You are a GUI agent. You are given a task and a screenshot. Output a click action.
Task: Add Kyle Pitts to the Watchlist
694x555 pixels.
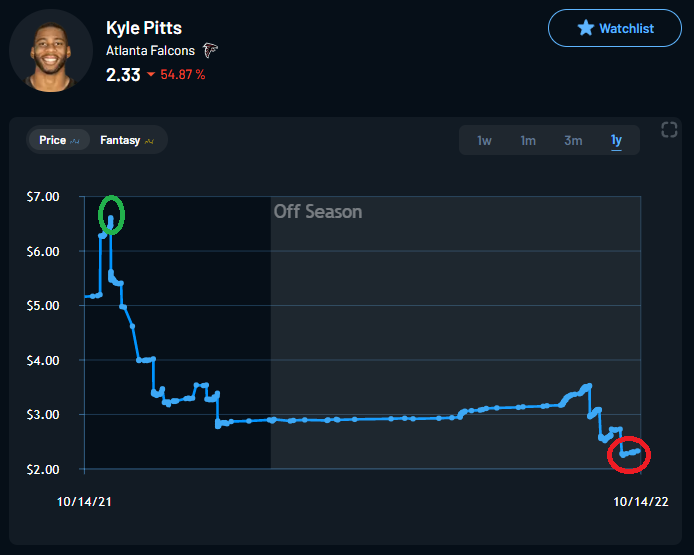(614, 28)
